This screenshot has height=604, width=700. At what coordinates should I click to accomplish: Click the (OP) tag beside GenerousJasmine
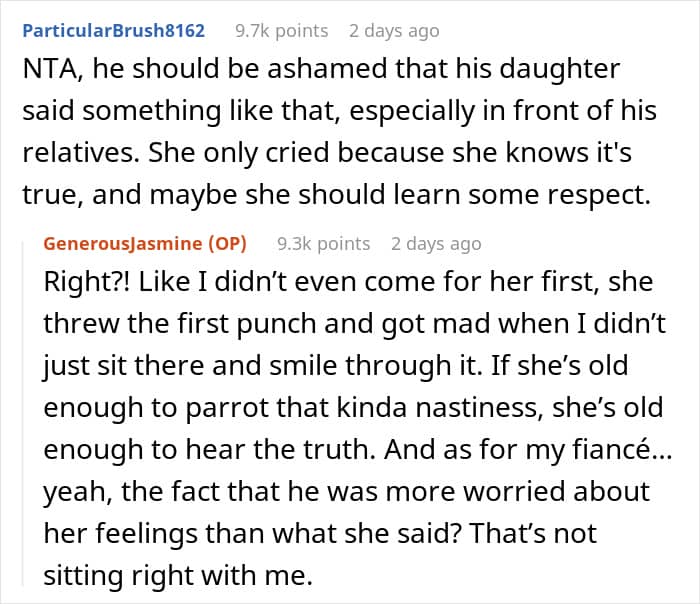[x=228, y=244]
